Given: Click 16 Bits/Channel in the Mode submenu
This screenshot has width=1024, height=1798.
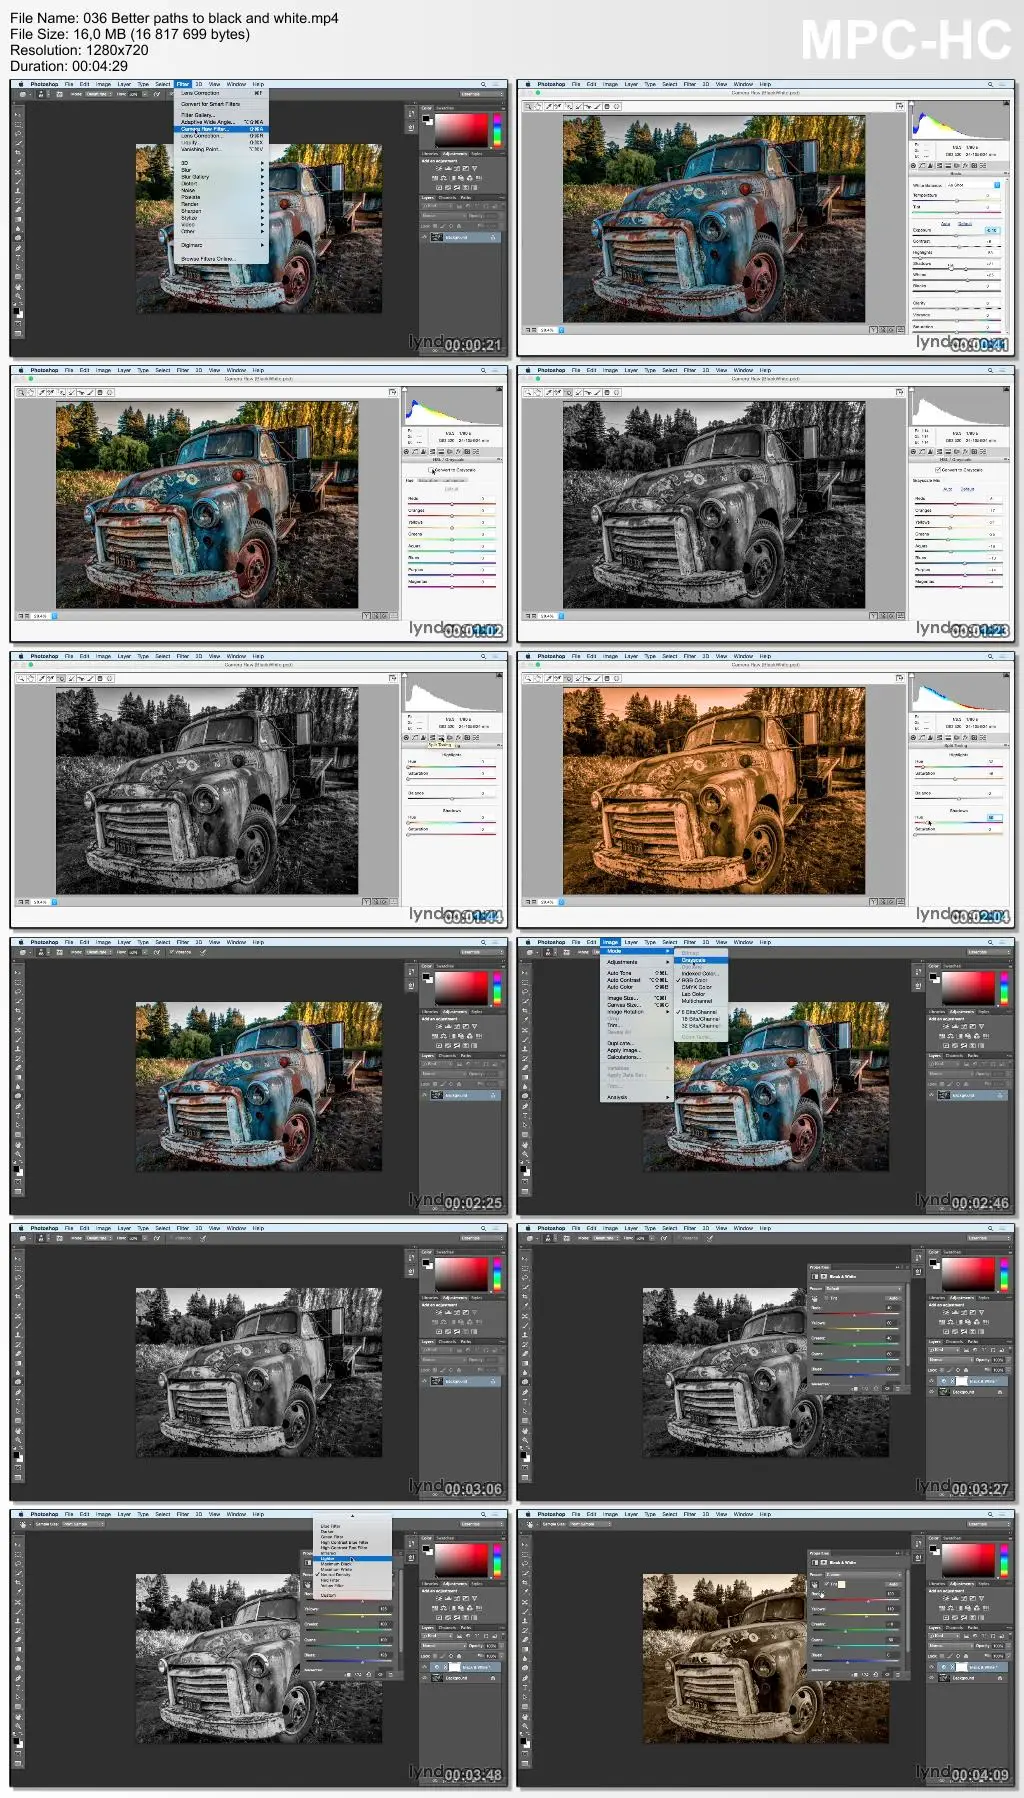Looking at the screenshot, I should [x=700, y=1019].
